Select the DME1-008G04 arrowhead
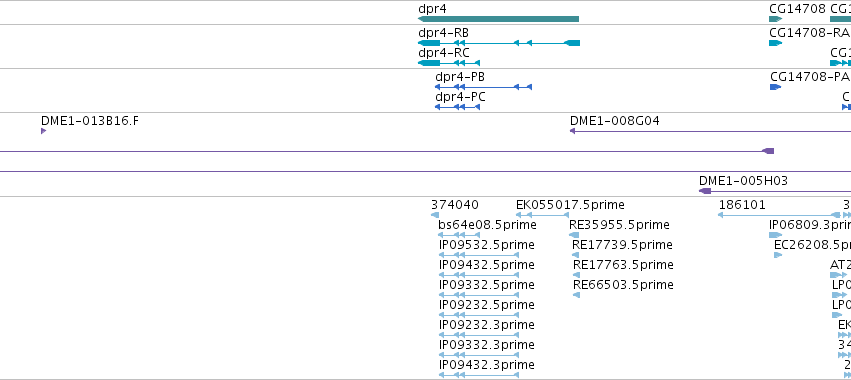 click(573, 131)
